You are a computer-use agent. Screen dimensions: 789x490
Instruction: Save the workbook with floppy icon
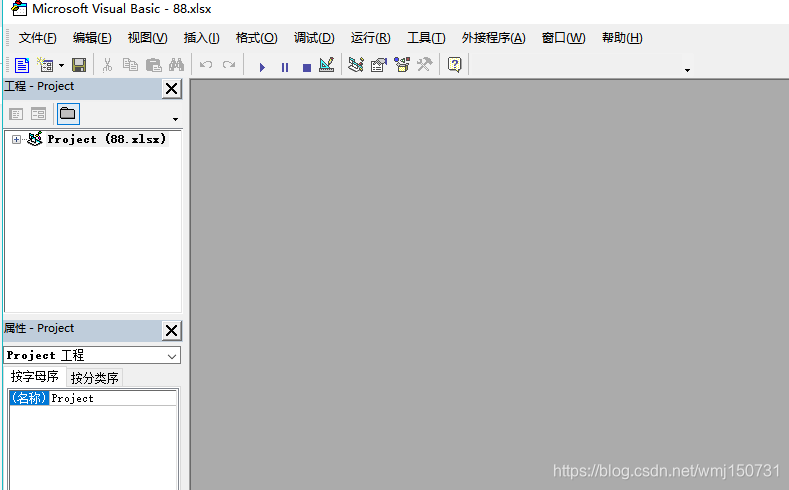(79, 65)
